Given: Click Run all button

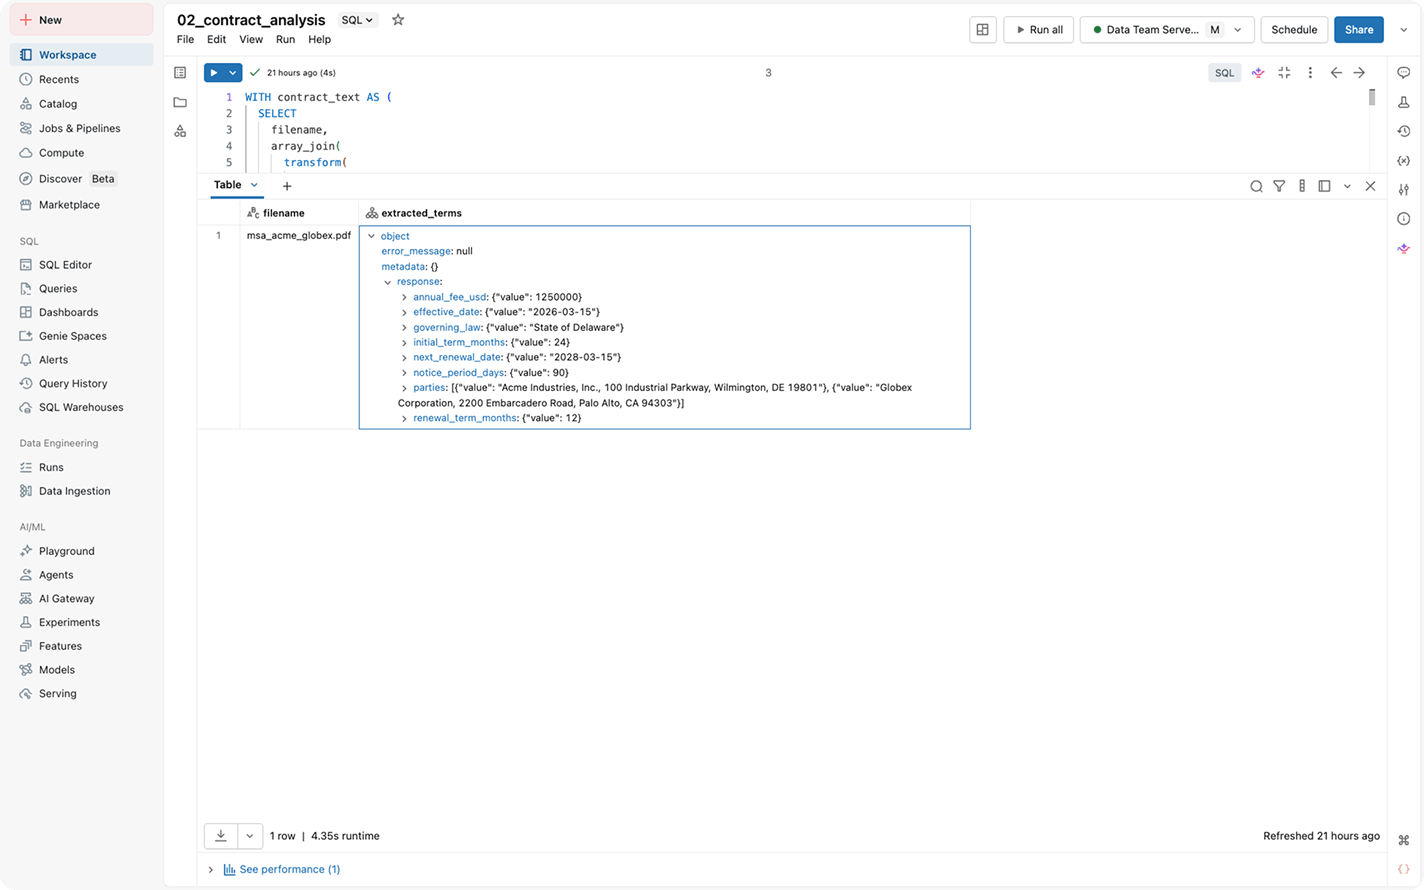Looking at the screenshot, I should pyautogui.click(x=1038, y=30).
